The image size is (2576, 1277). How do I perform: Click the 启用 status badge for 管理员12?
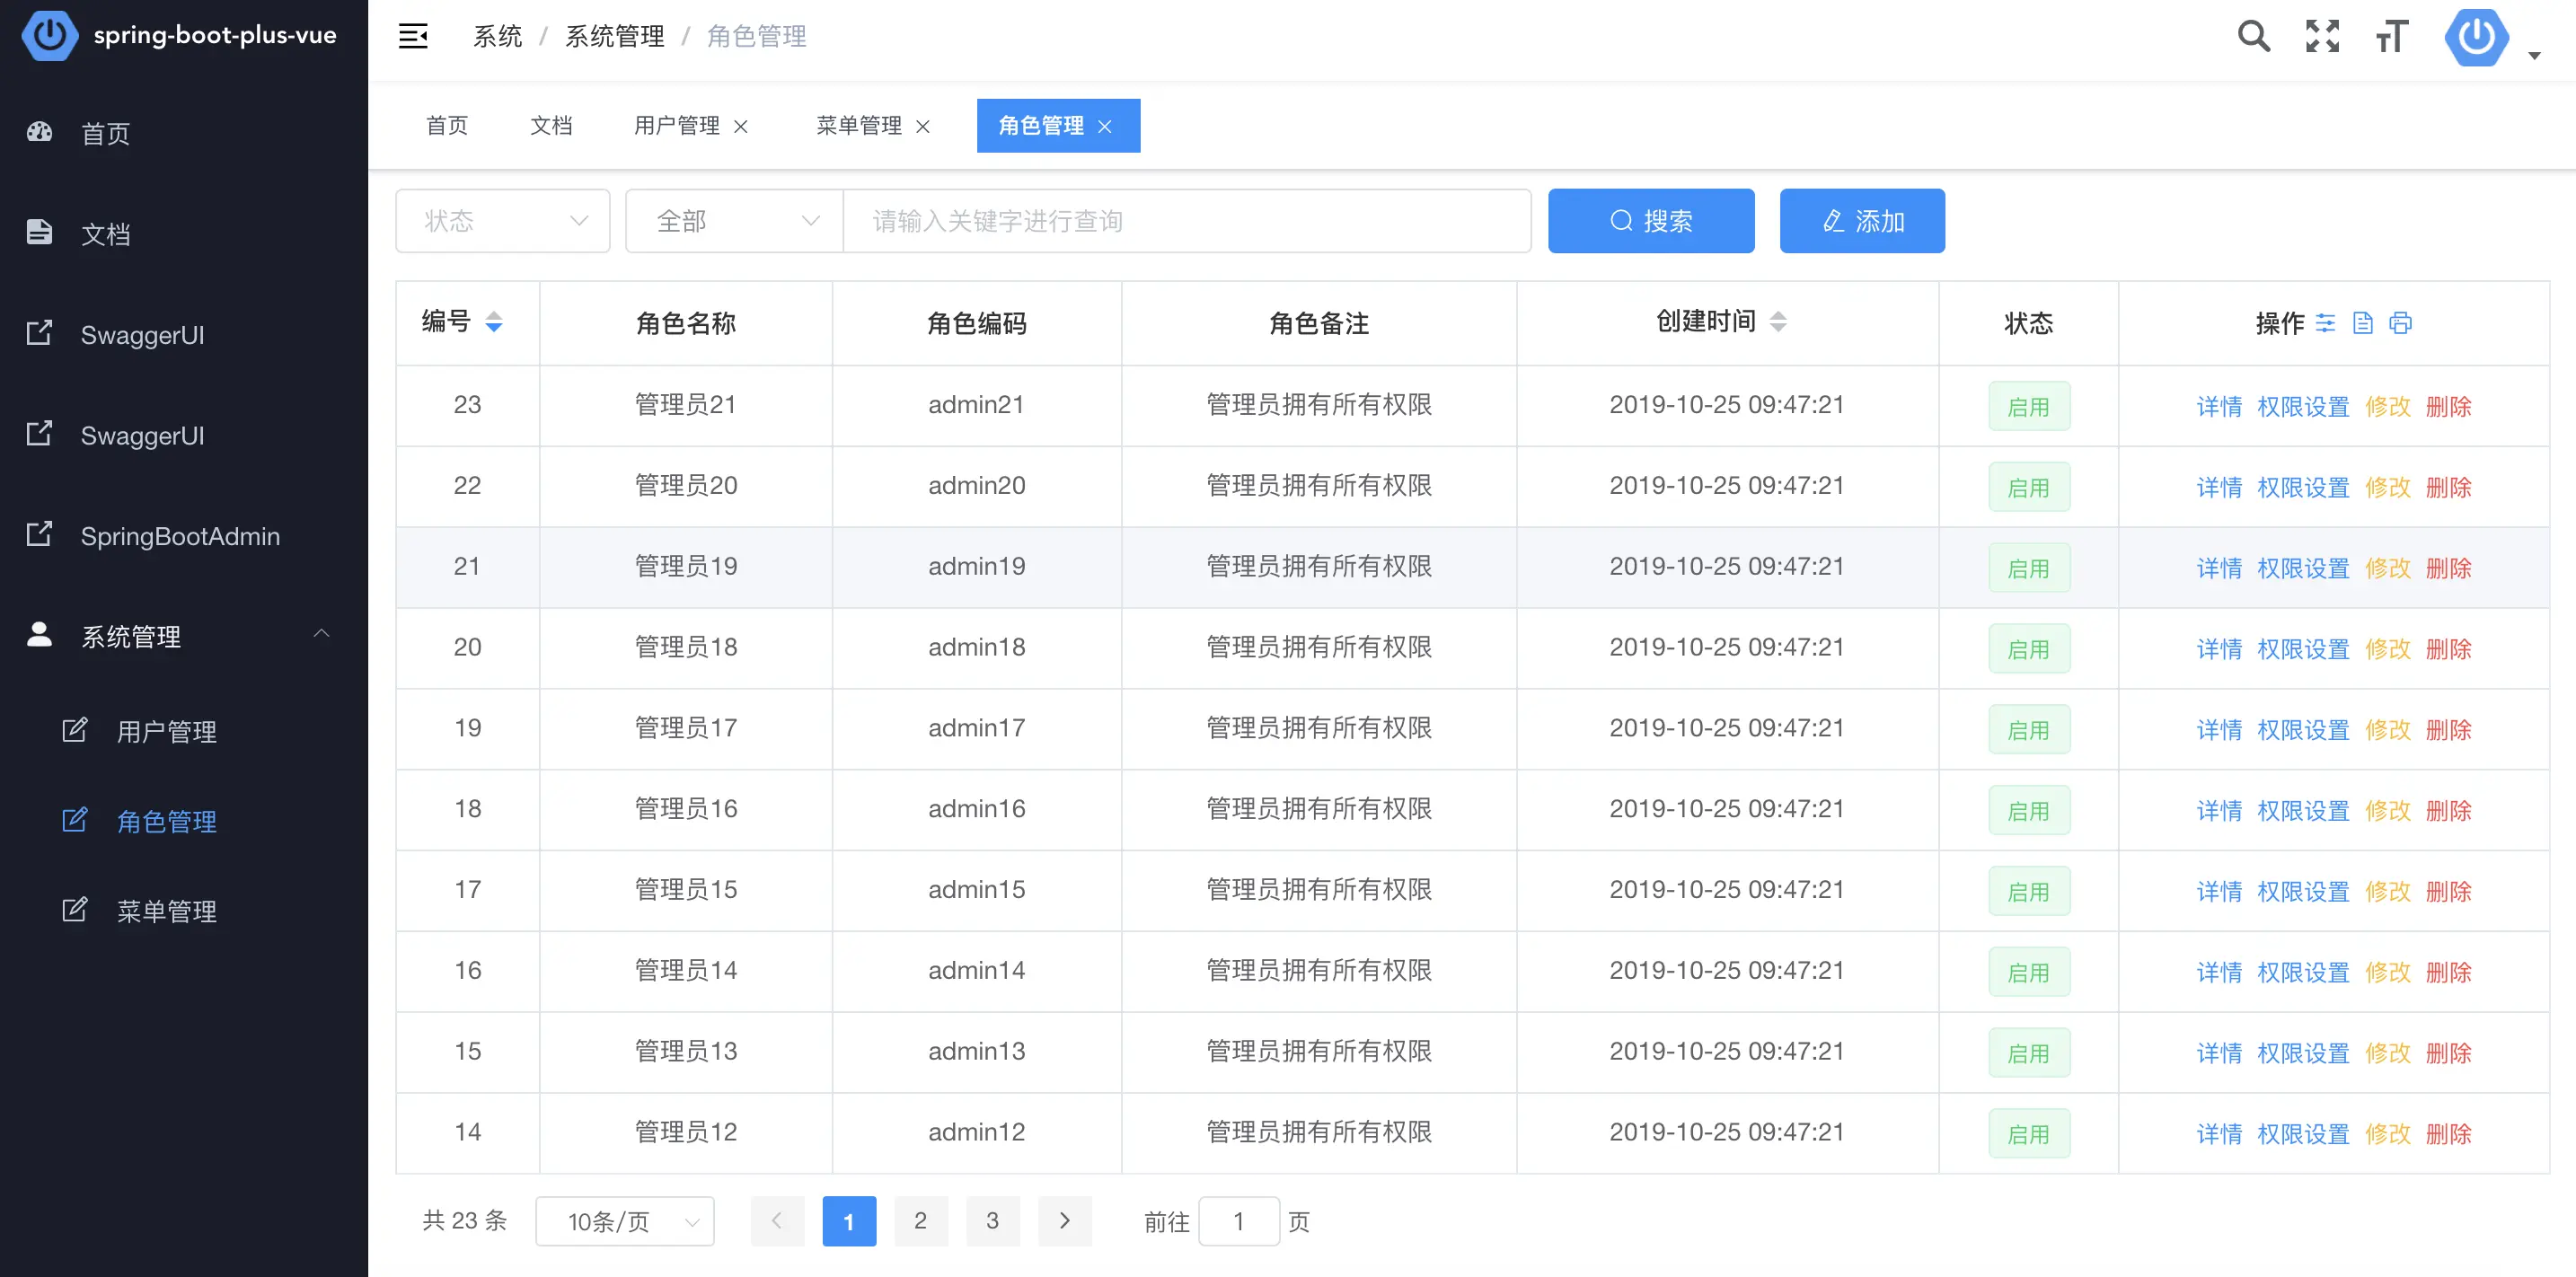[2030, 1133]
